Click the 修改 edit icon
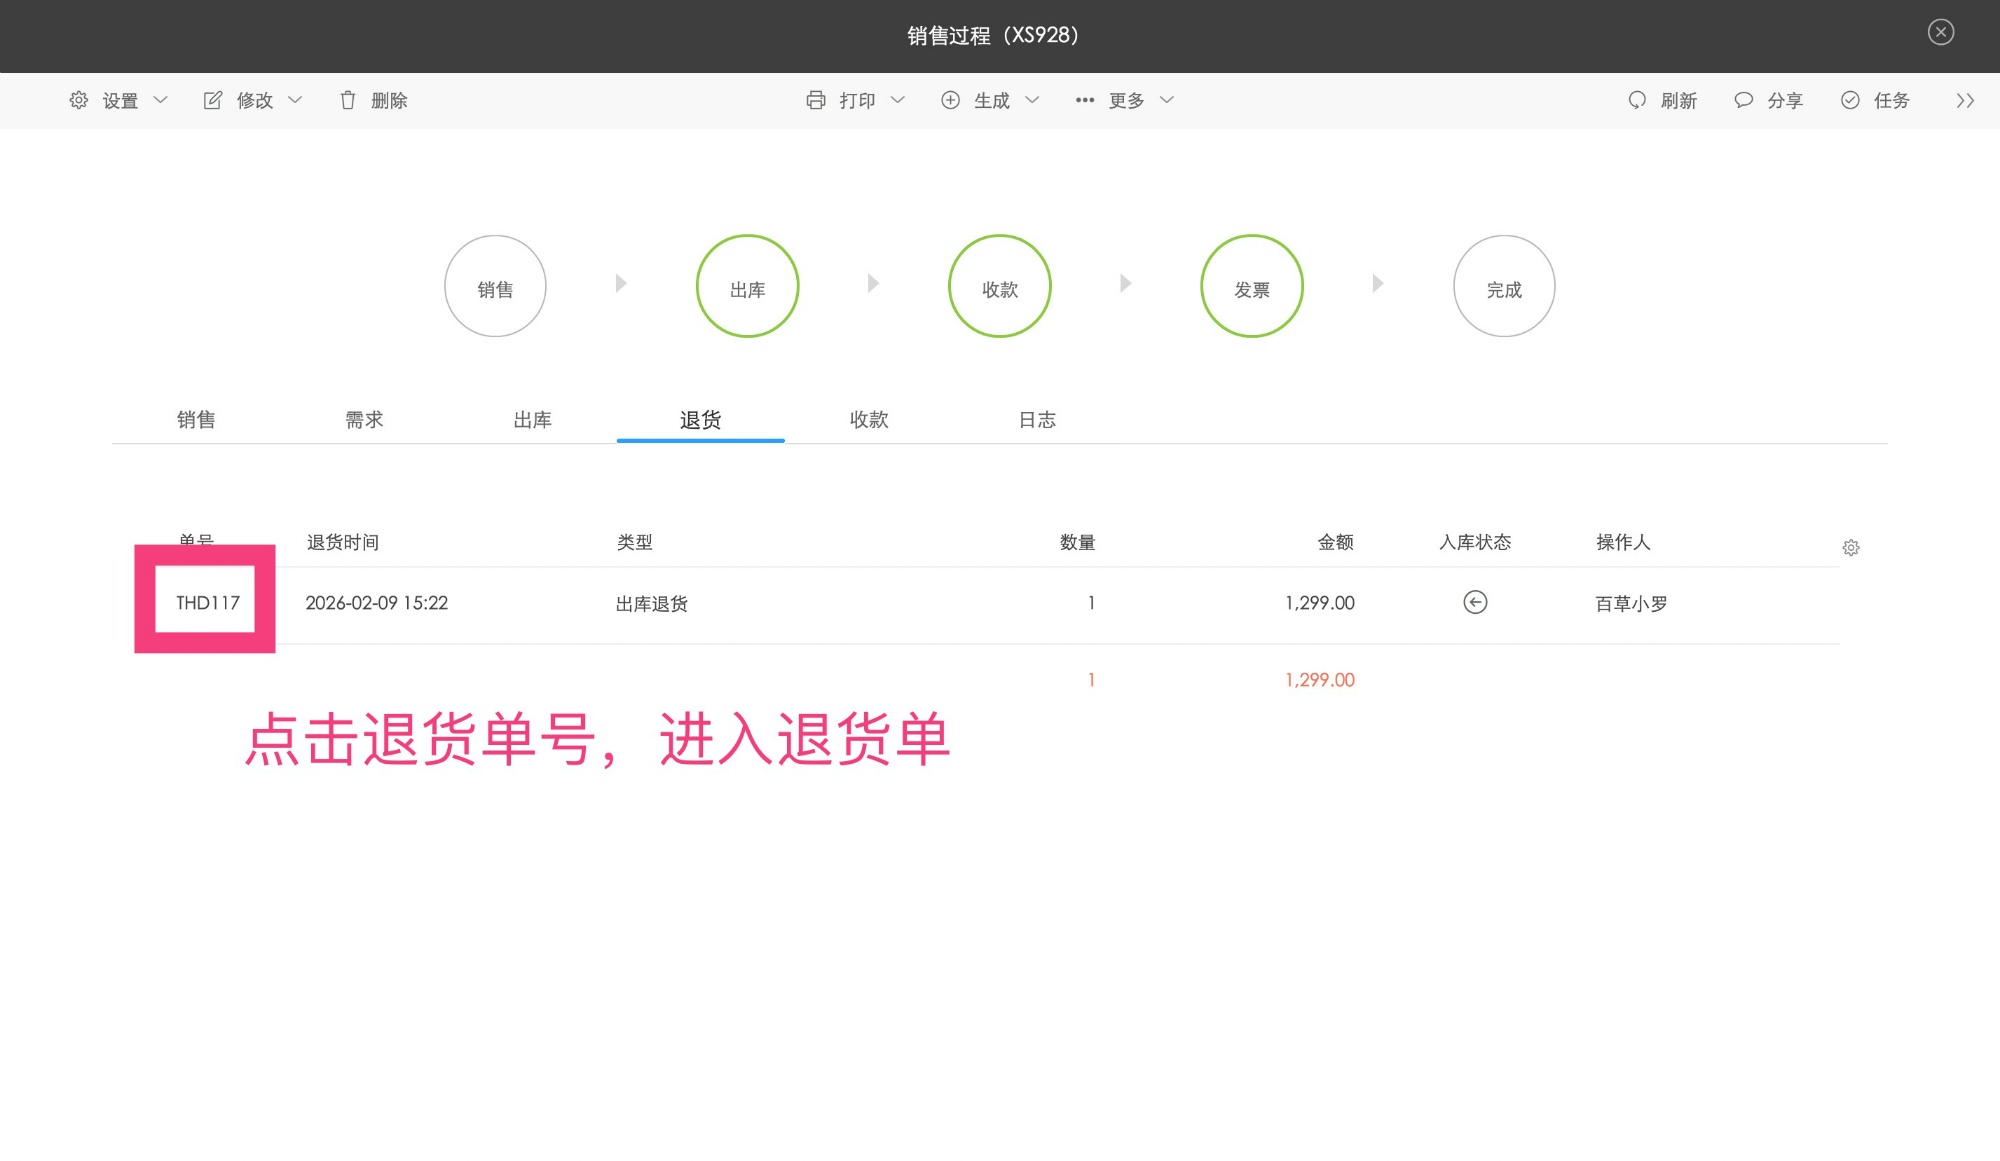 point(212,99)
